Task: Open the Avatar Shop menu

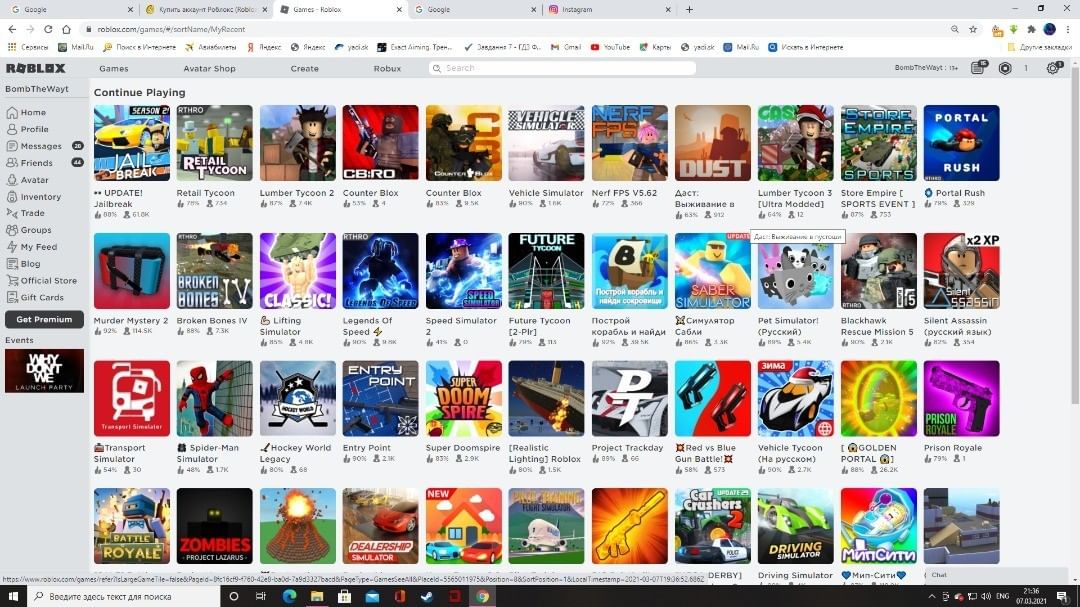Action: [209, 68]
